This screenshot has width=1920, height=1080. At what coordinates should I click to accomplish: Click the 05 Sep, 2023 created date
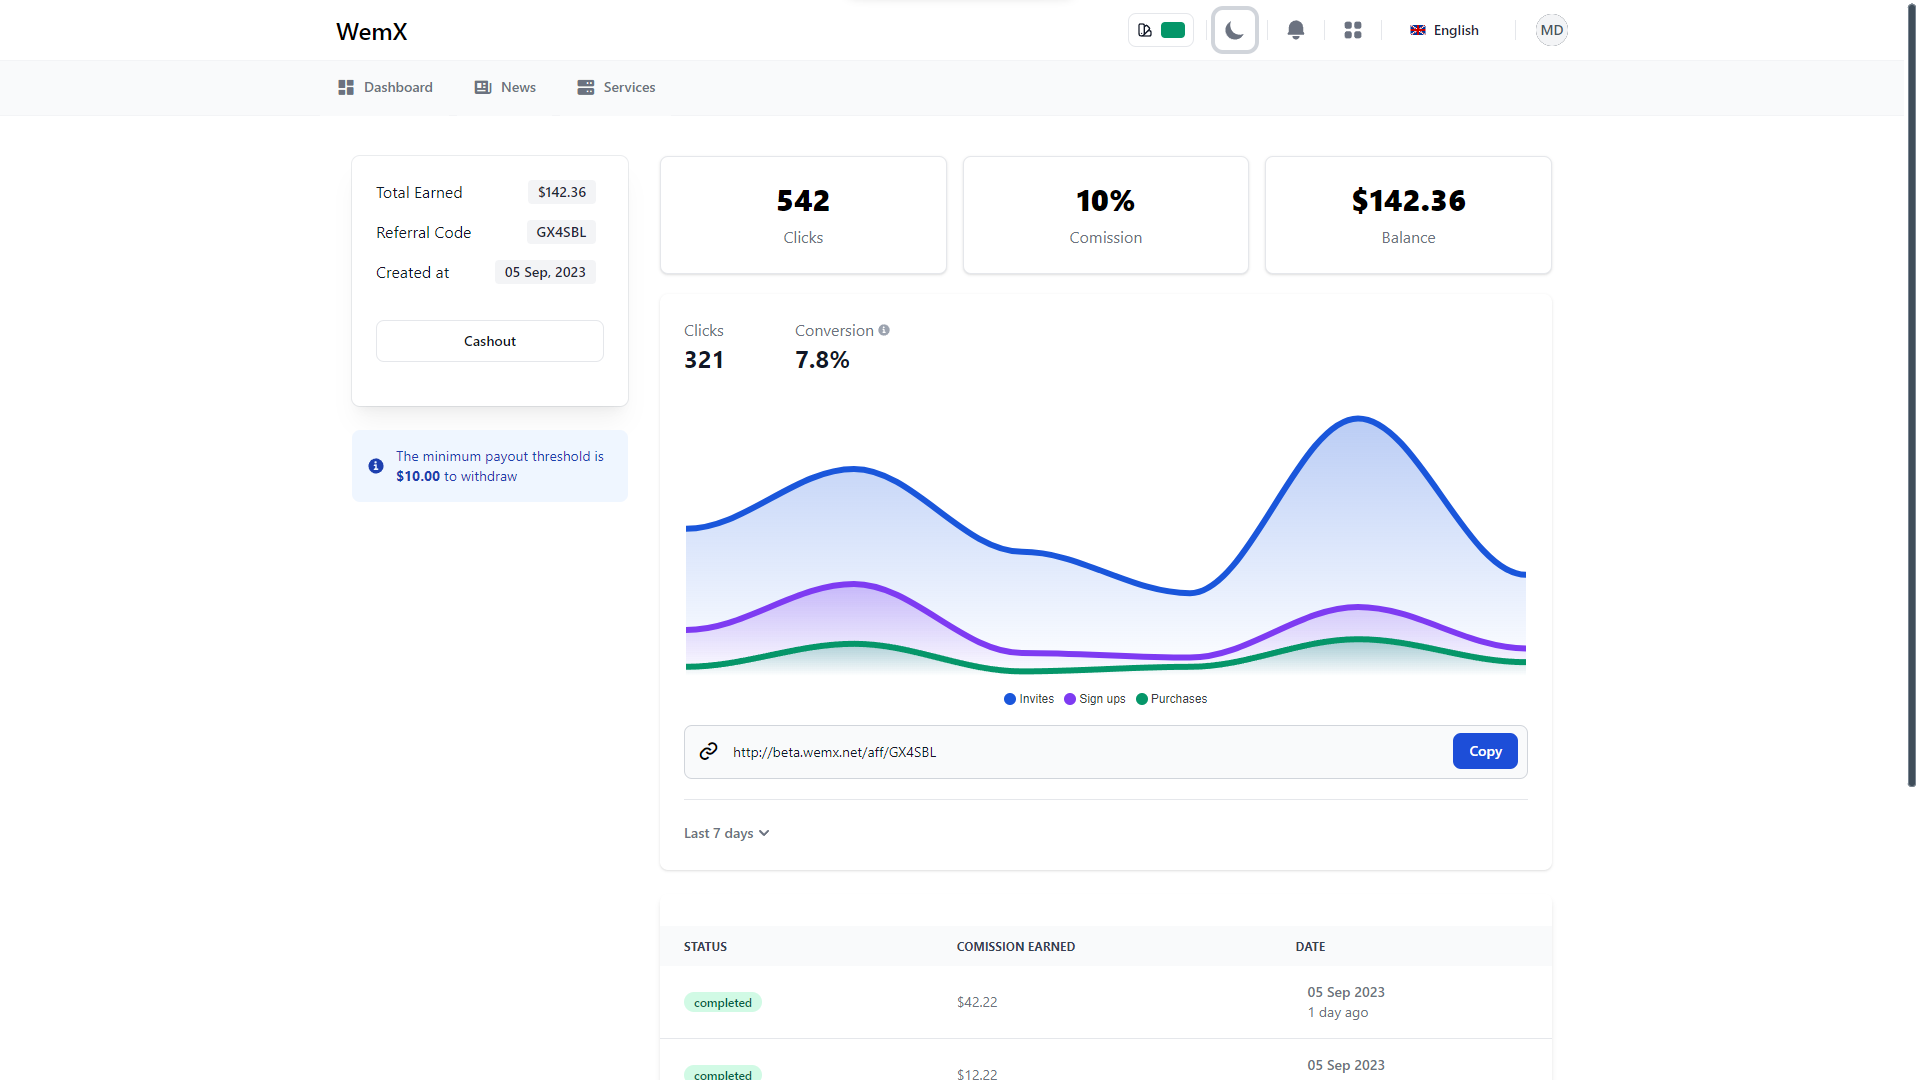coord(545,272)
